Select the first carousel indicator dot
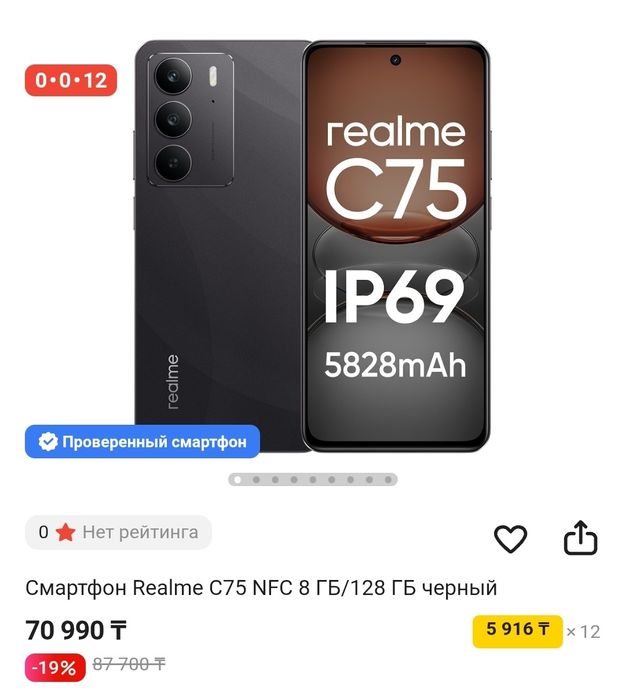This screenshot has width=625, height=700. pyautogui.click(x=238, y=480)
